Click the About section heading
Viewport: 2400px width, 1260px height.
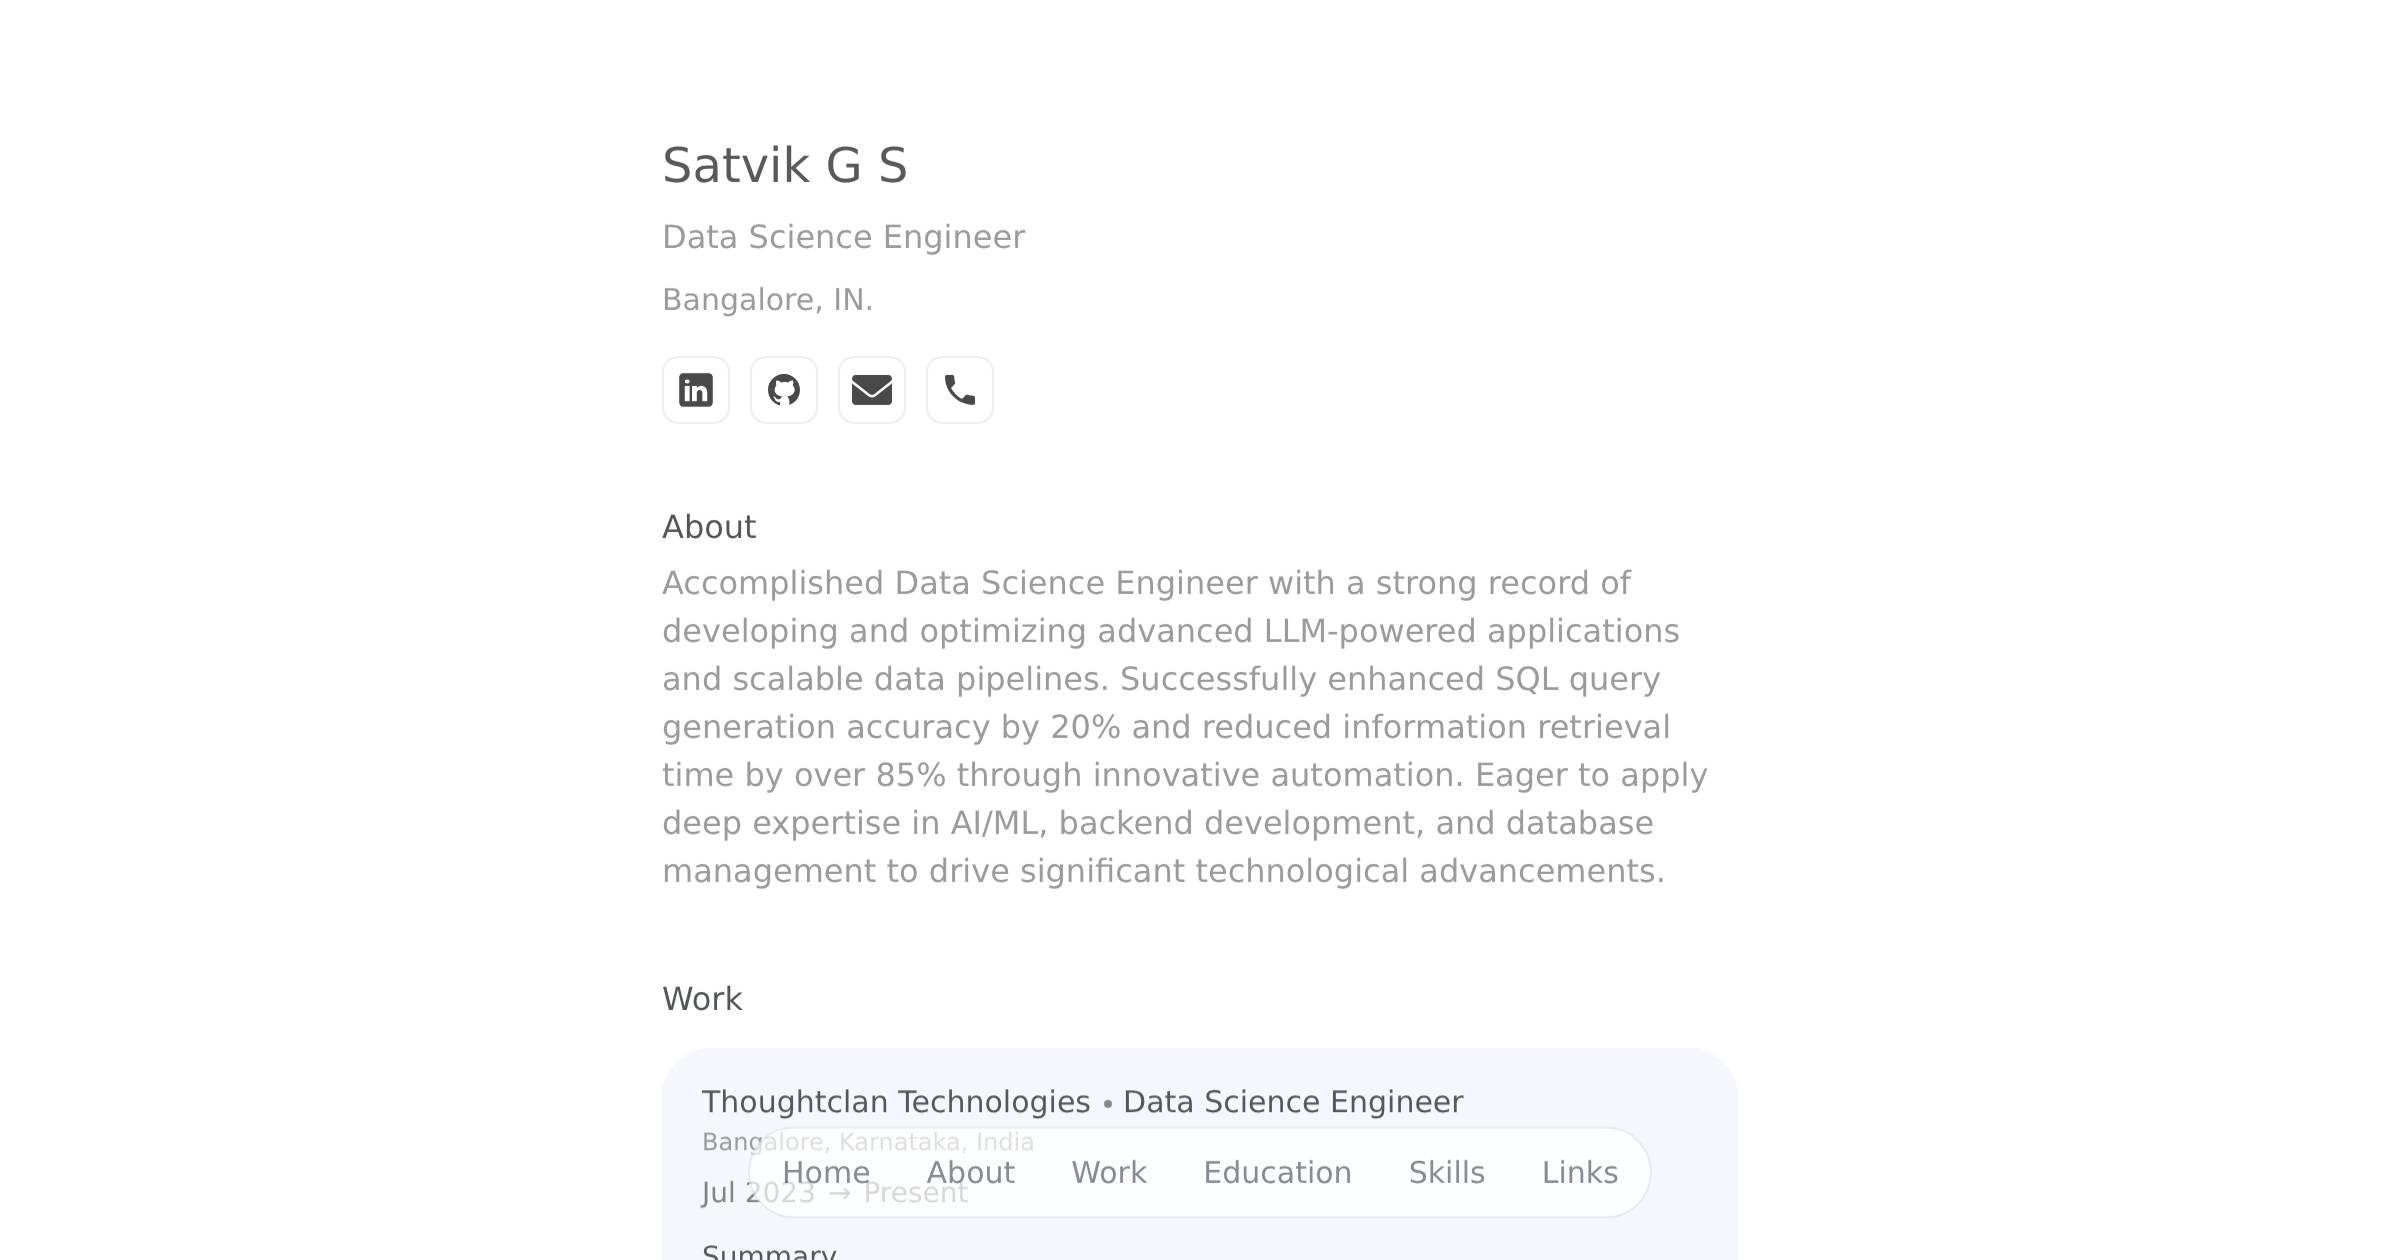[709, 527]
